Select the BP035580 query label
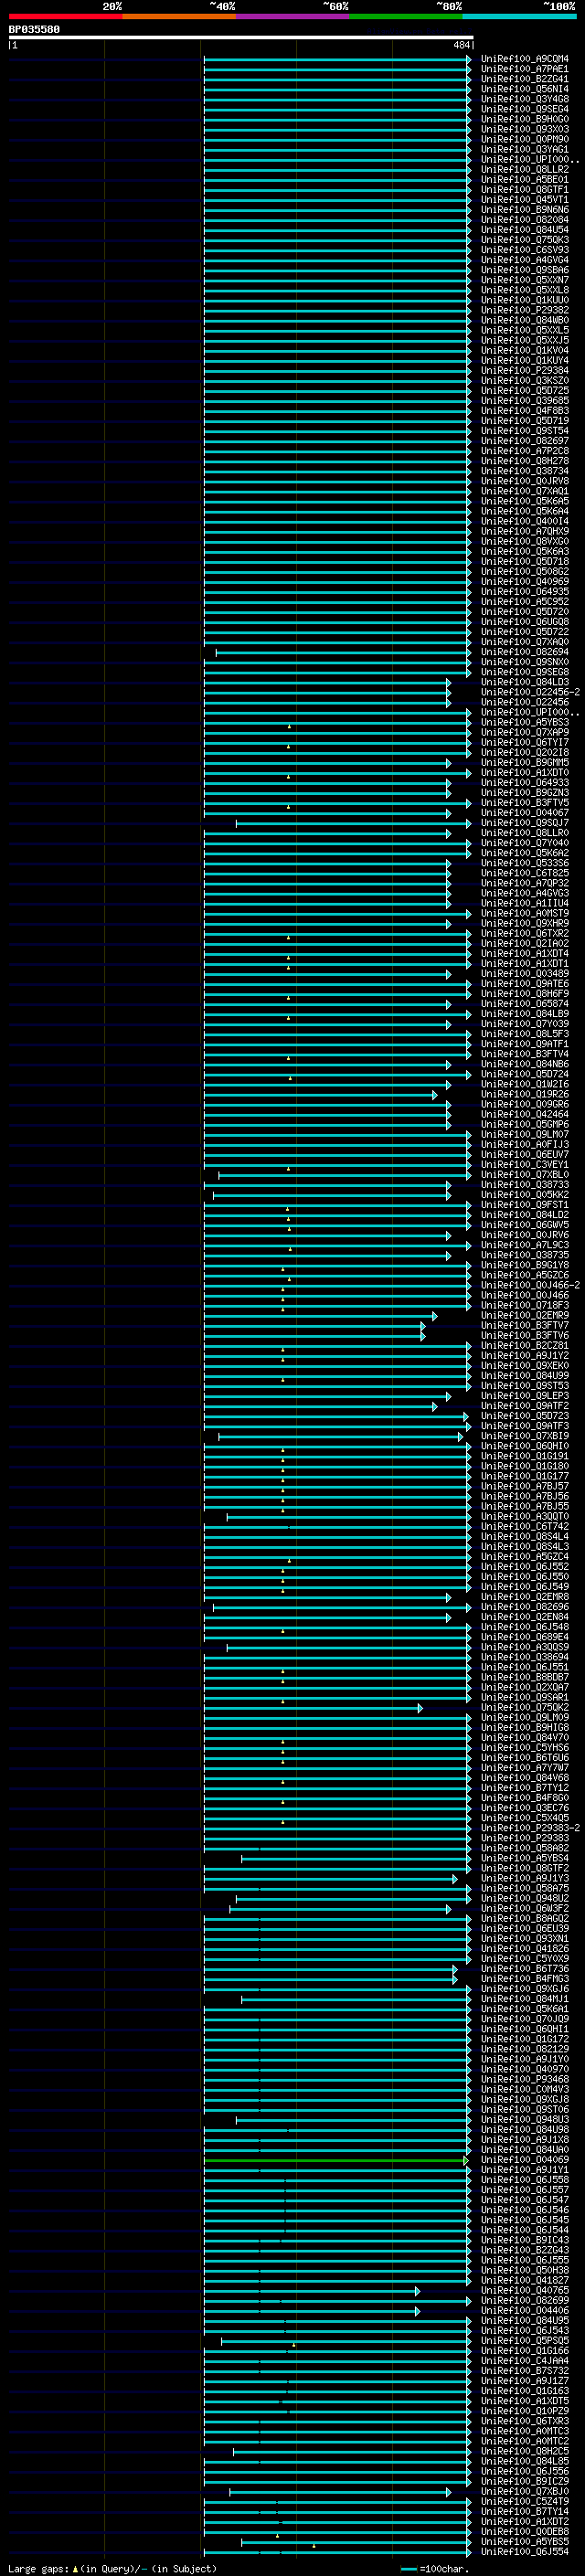 [34, 30]
